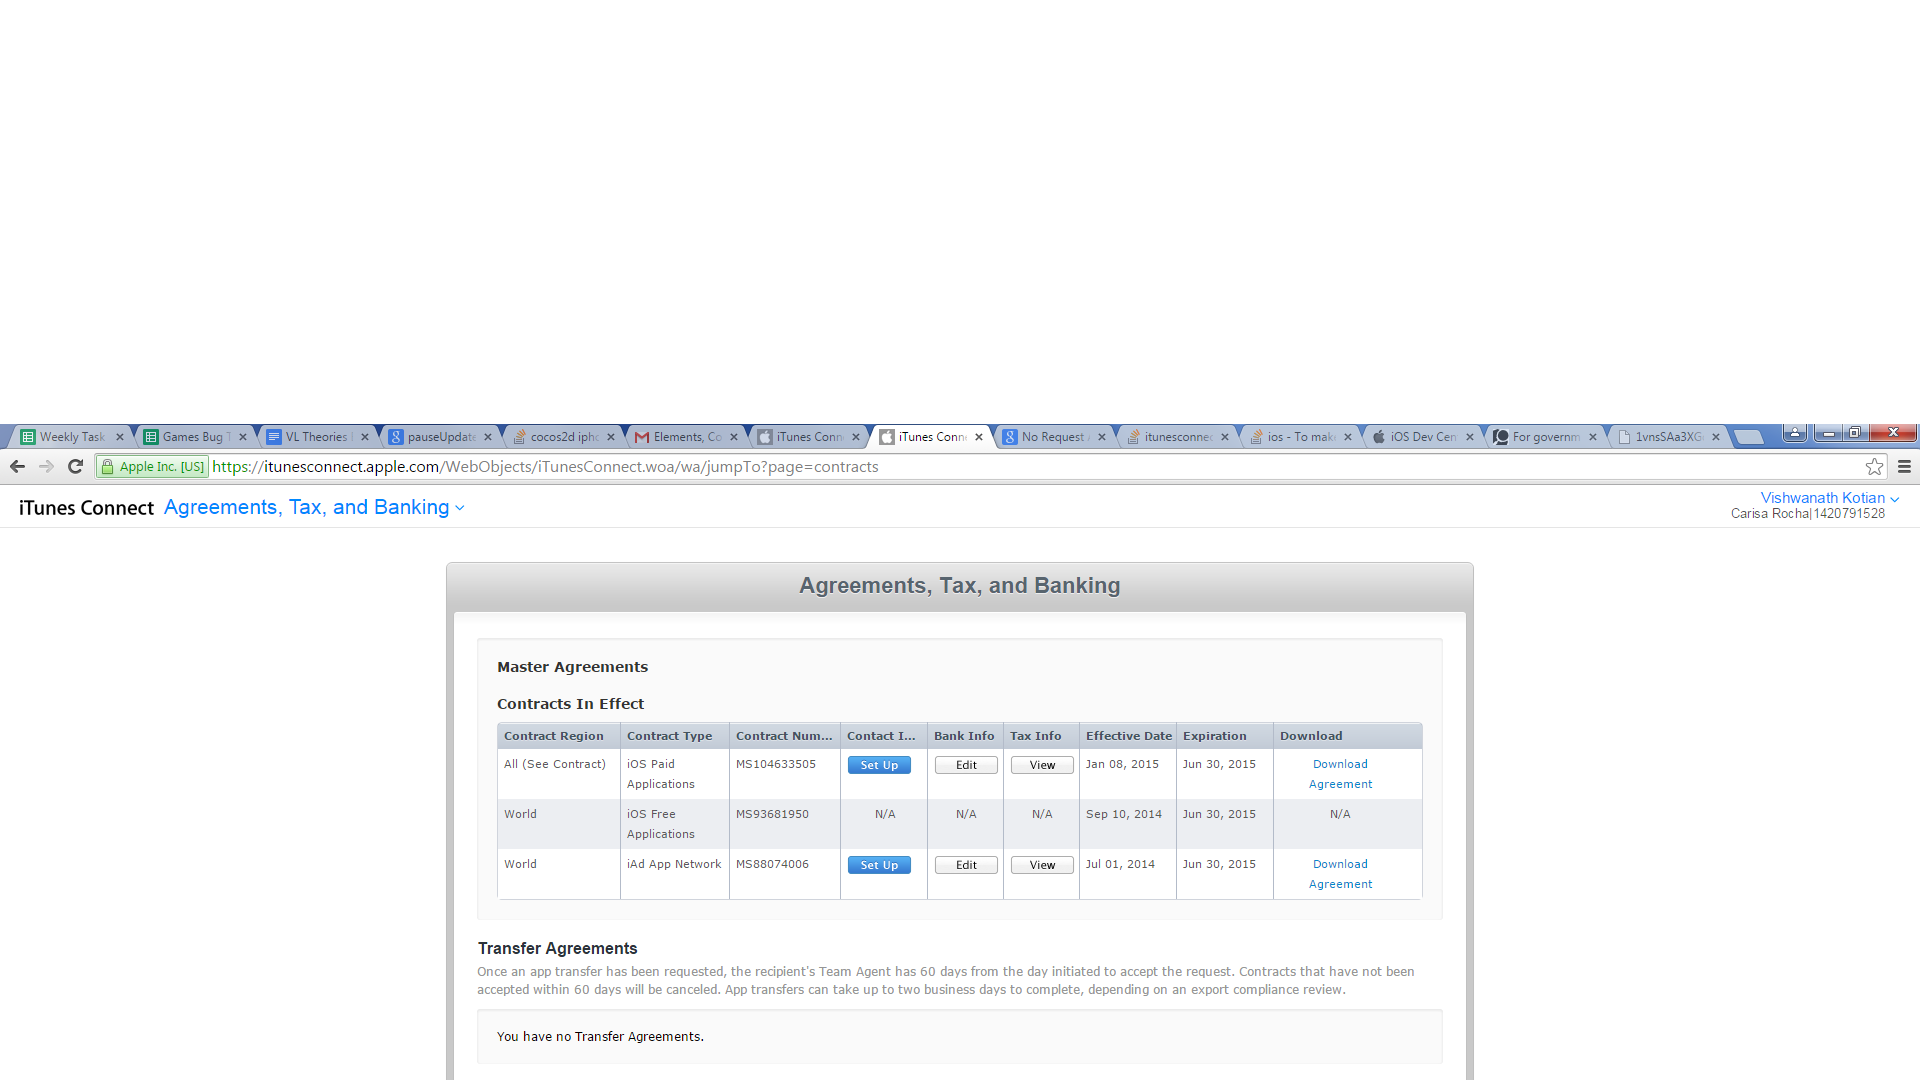Click the Chrome user profile icon
The height and width of the screenshot is (1080, 1920).
pyautogui.click(x=1795, y=433)
